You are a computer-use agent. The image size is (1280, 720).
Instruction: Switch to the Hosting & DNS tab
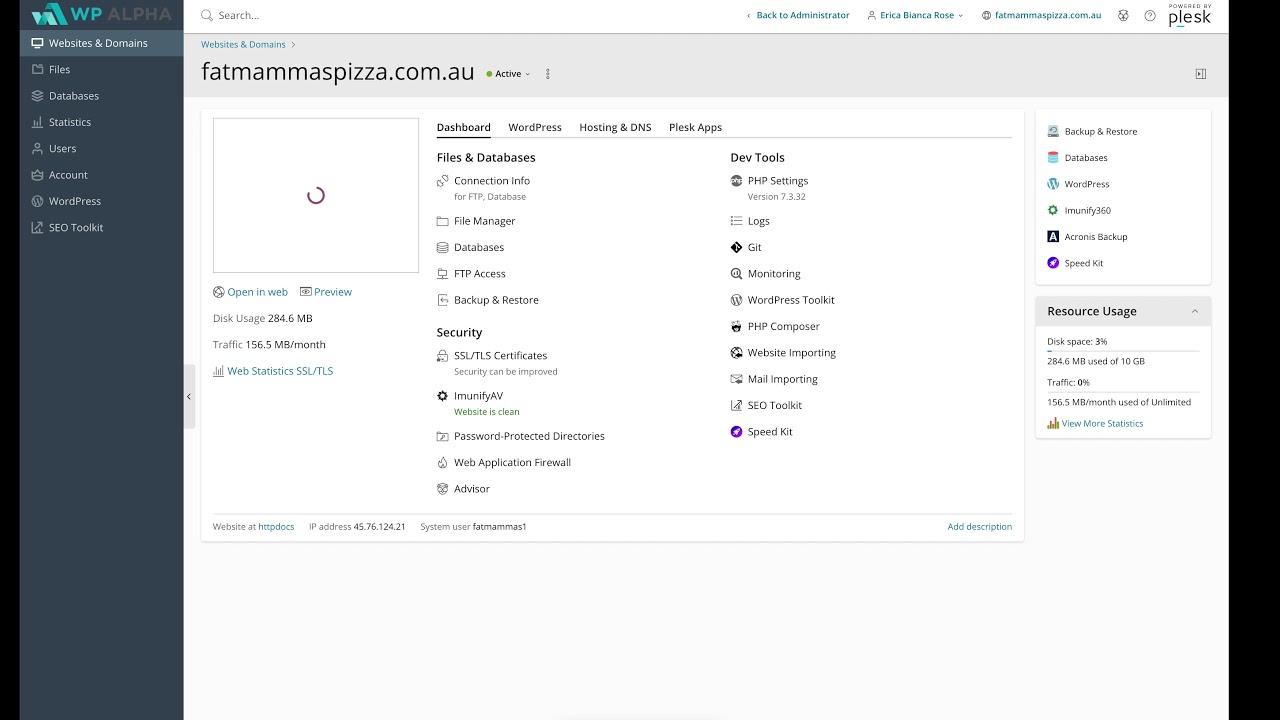tap(615, 128)
